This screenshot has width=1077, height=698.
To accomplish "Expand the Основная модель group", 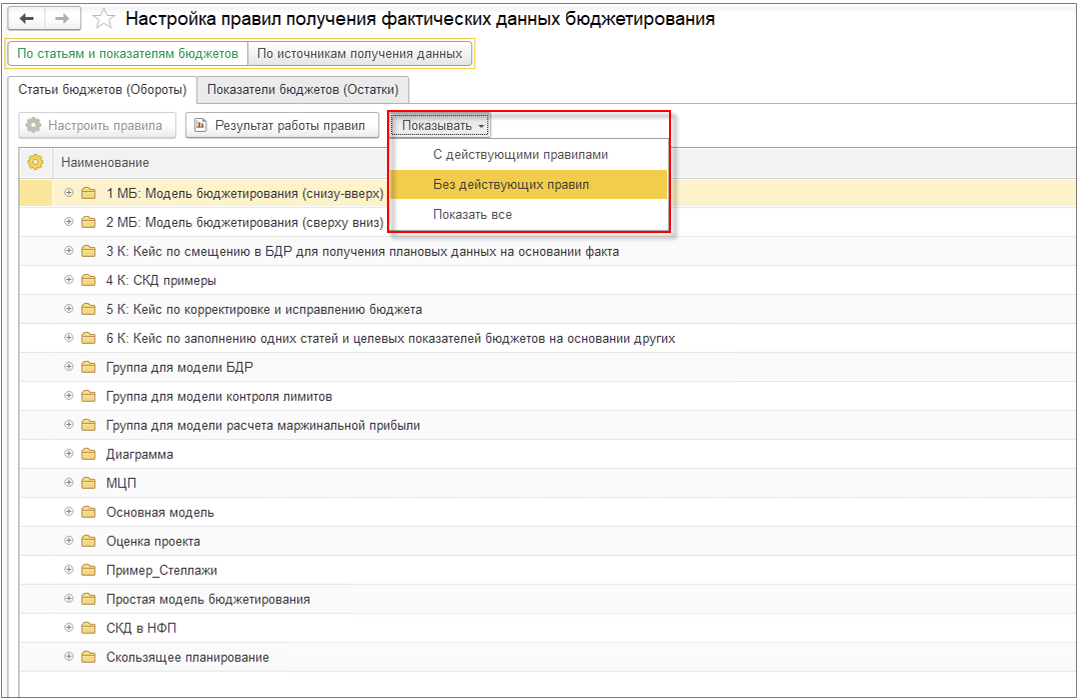I will pos(69,512).
